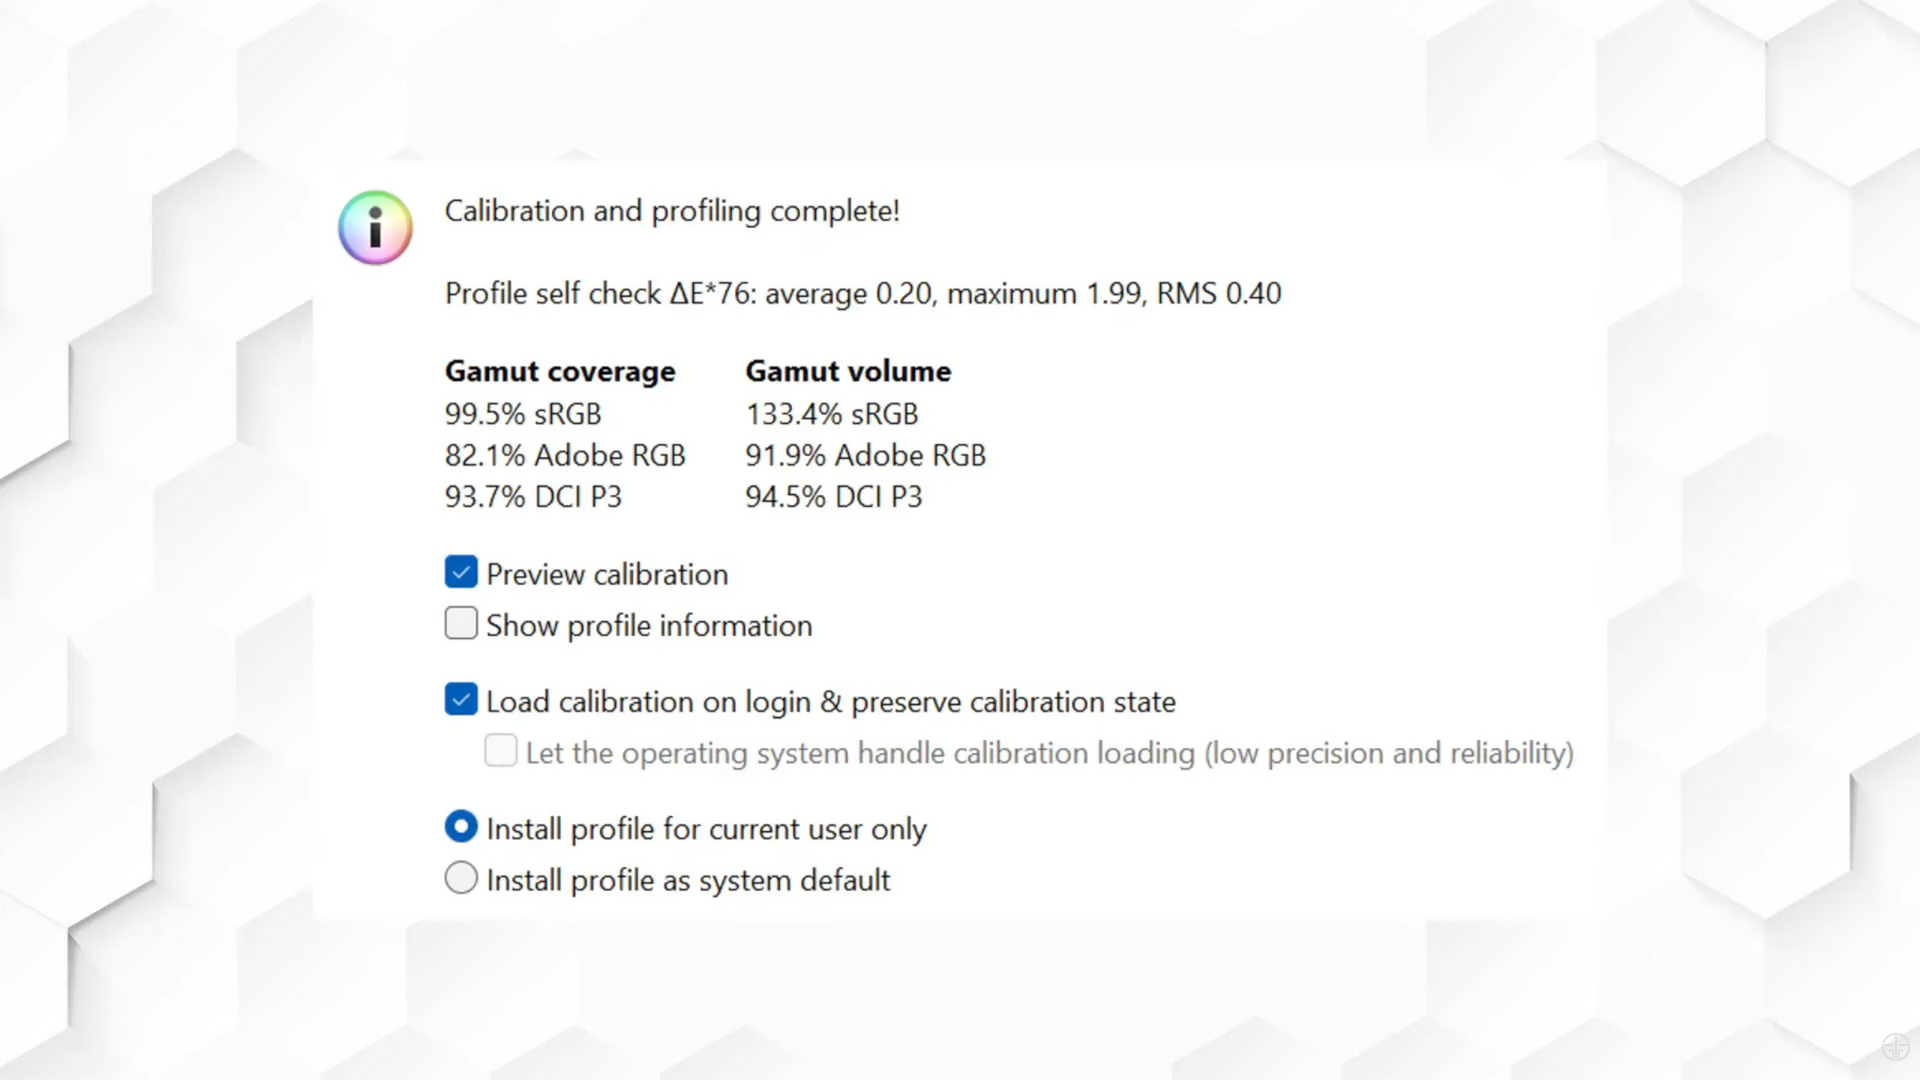Click the colorful info icon

pyautogui.click(x=375, y=228)
